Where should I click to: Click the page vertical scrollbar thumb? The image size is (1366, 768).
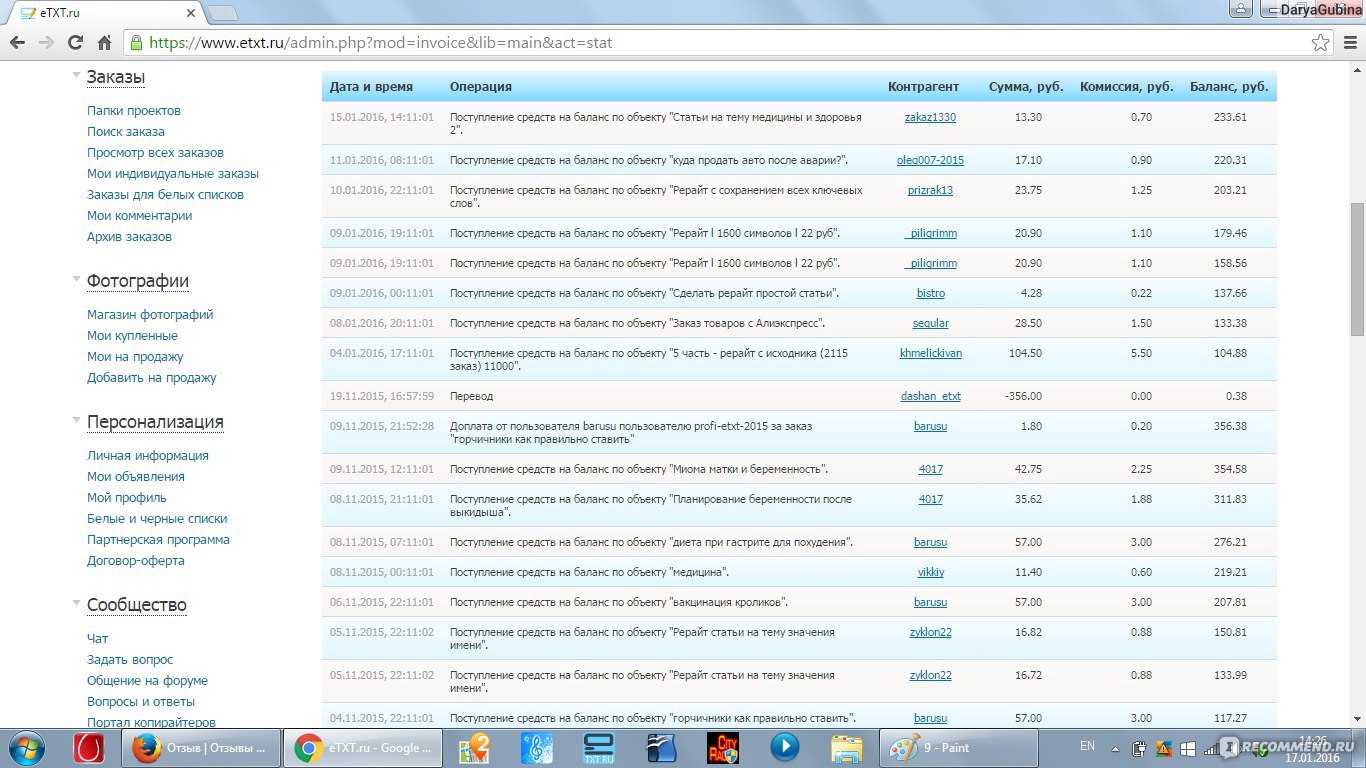click(1357, 269)
